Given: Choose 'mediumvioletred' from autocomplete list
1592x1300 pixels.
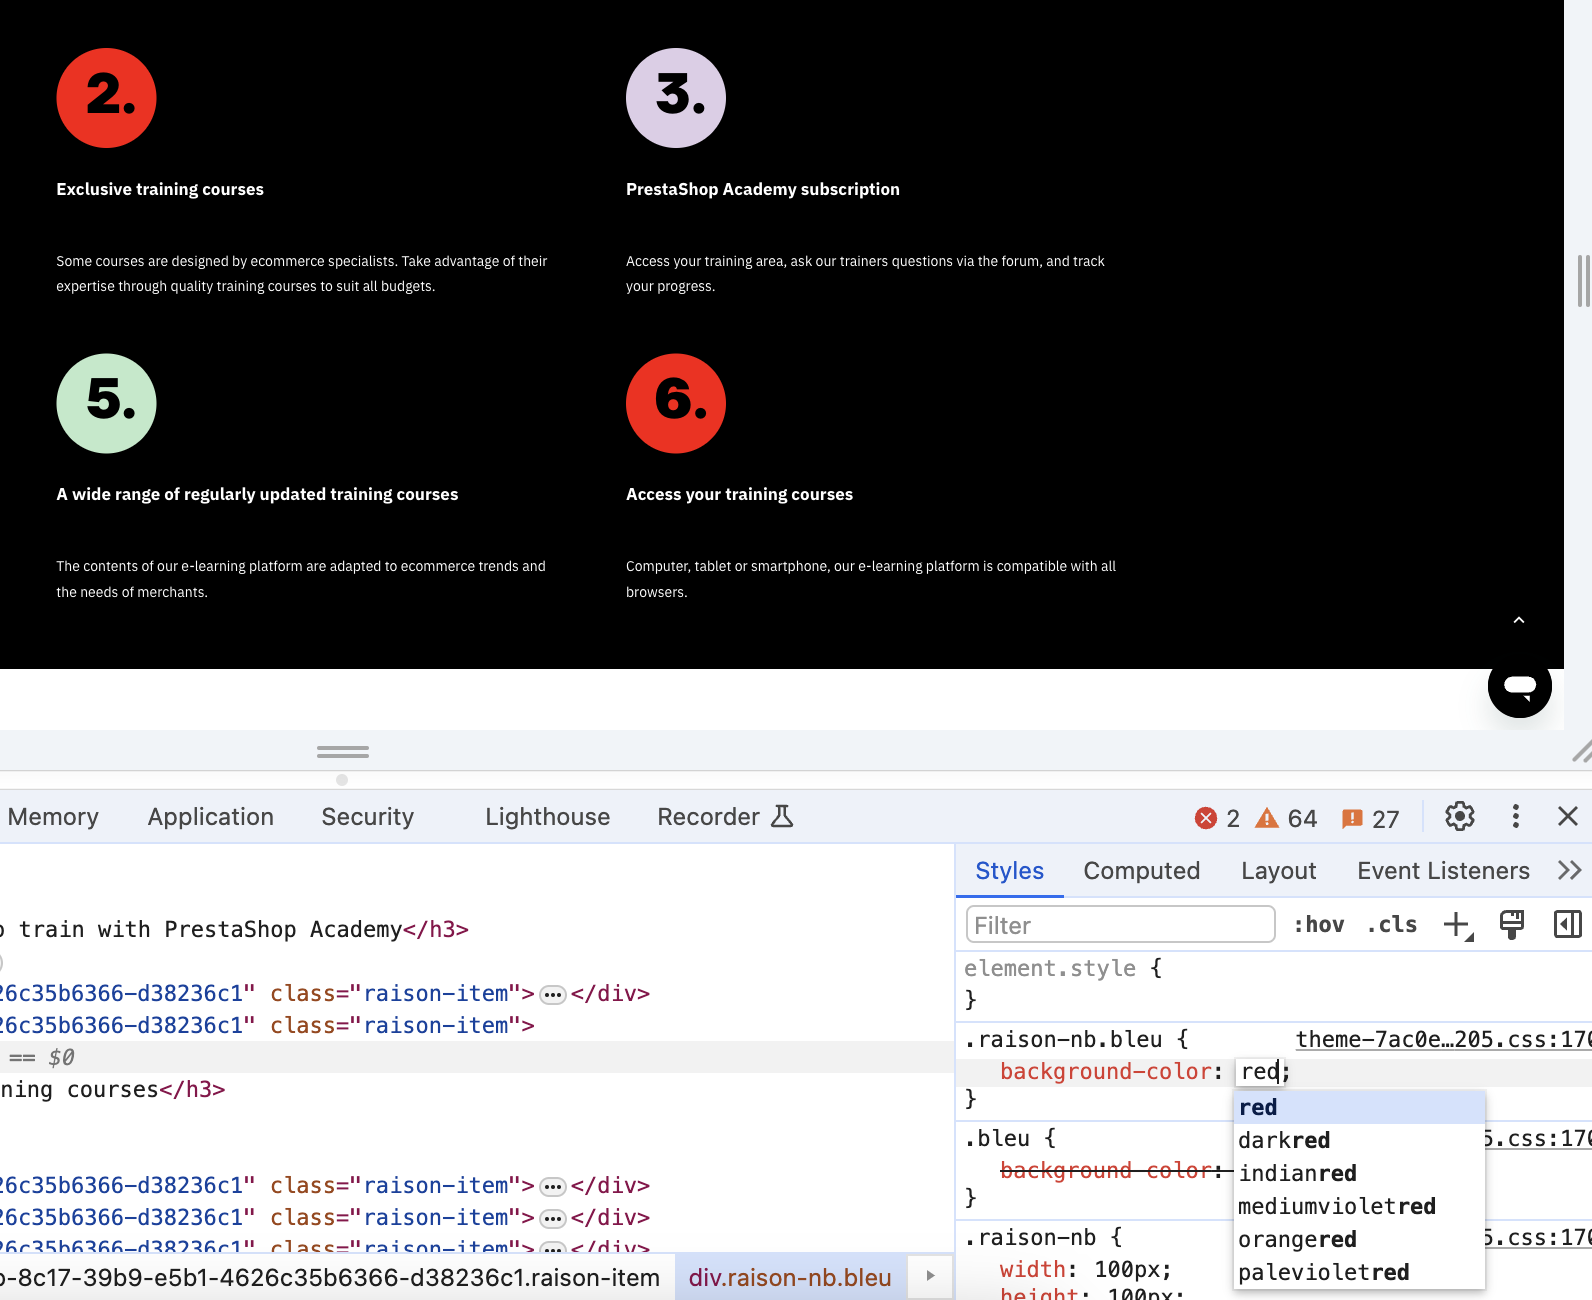Looking at the screenshot, I should click(x=1359, y=1206).
